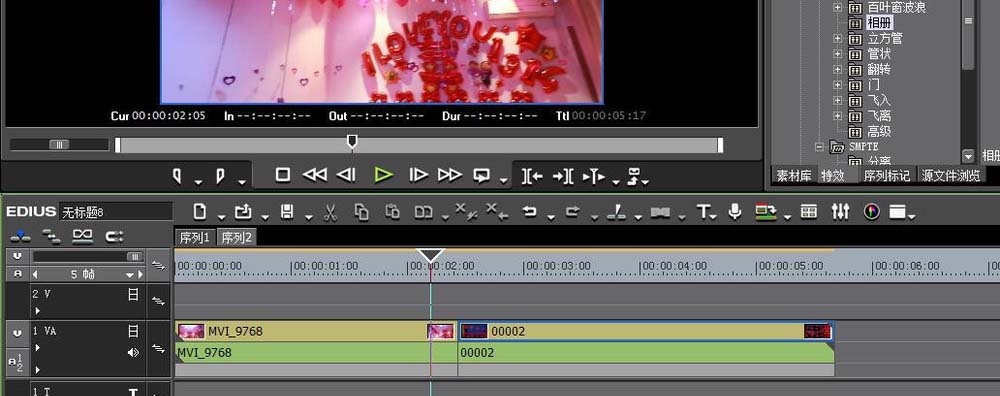Click the shuttle slider in the player
This screenshot has height=396, width=1000.
[59, 145]
